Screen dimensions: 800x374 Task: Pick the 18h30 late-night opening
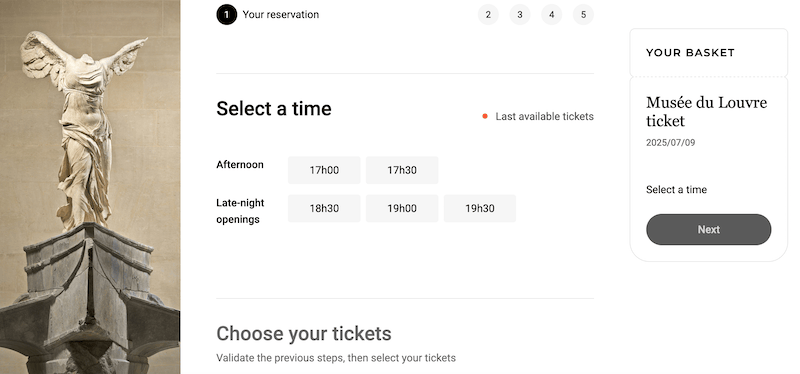coord(324,208)
